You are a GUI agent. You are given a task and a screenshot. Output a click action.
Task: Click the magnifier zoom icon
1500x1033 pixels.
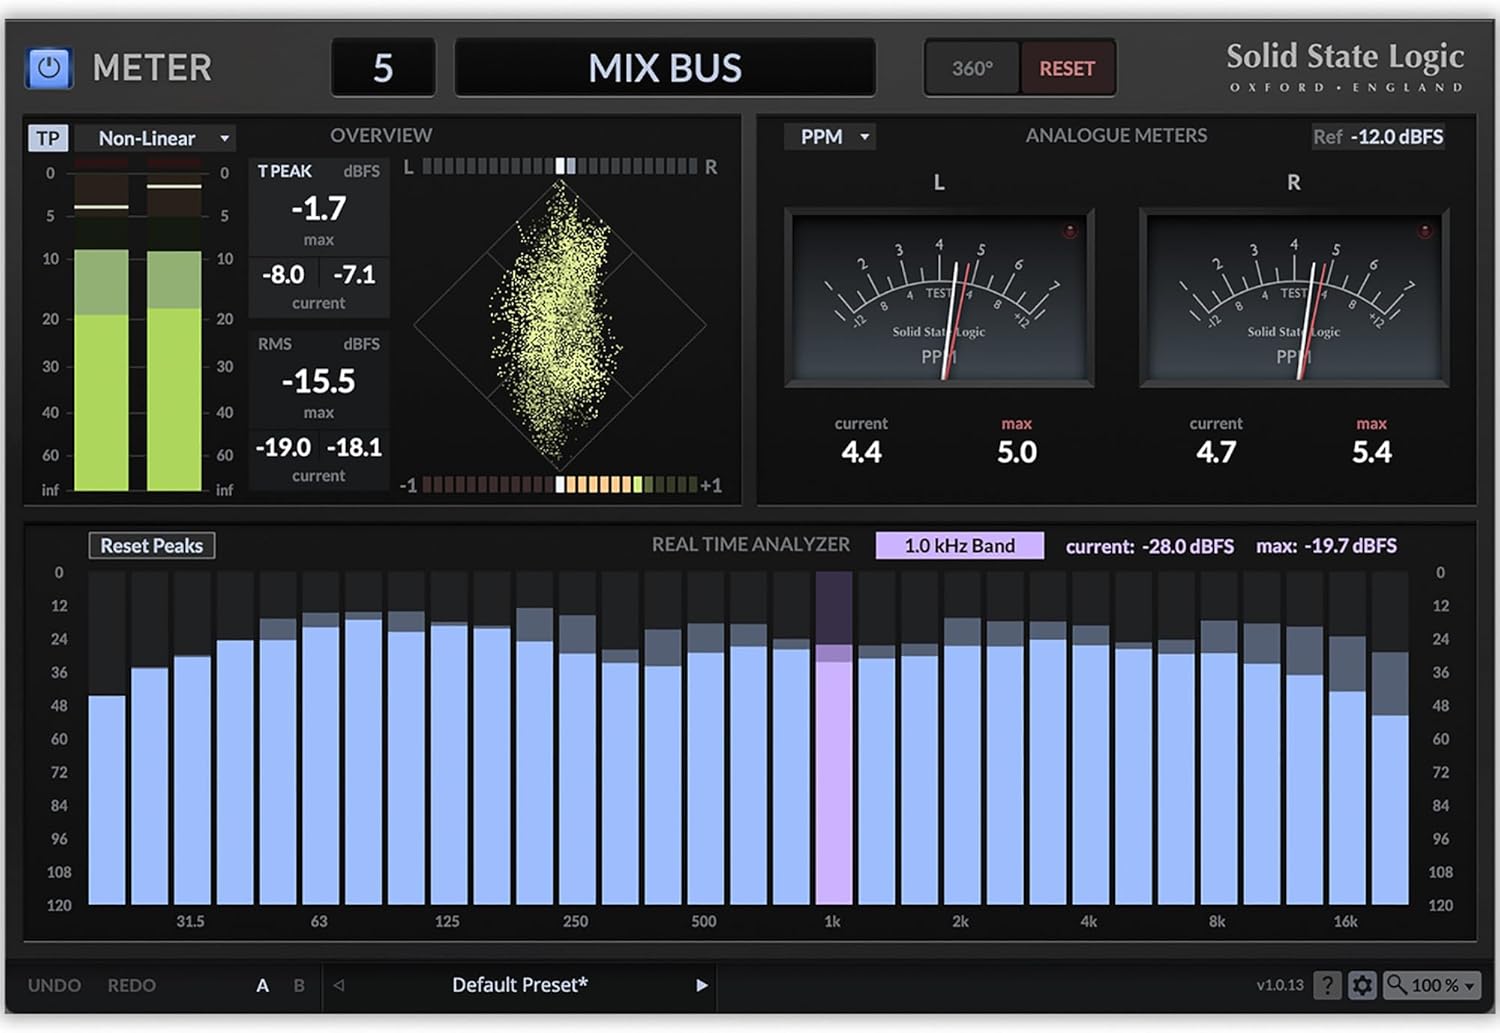1396,985
